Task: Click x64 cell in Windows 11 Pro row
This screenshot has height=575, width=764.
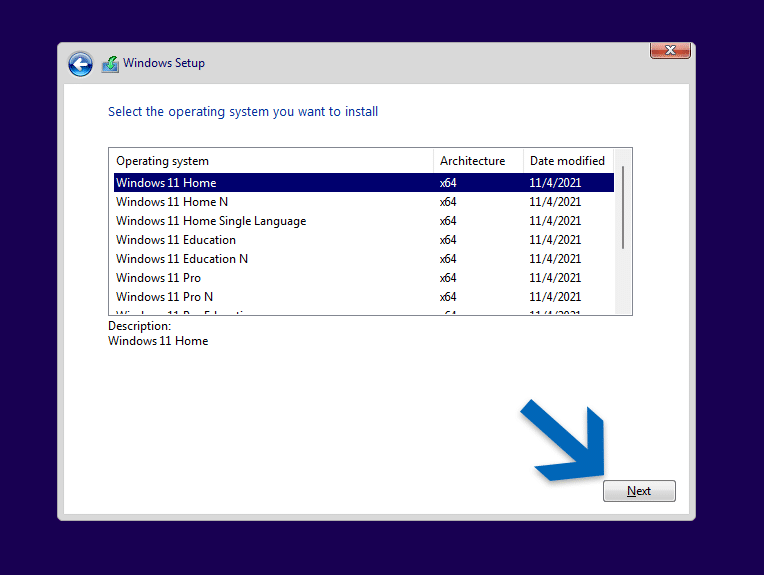Action: (x=448, y=278)
